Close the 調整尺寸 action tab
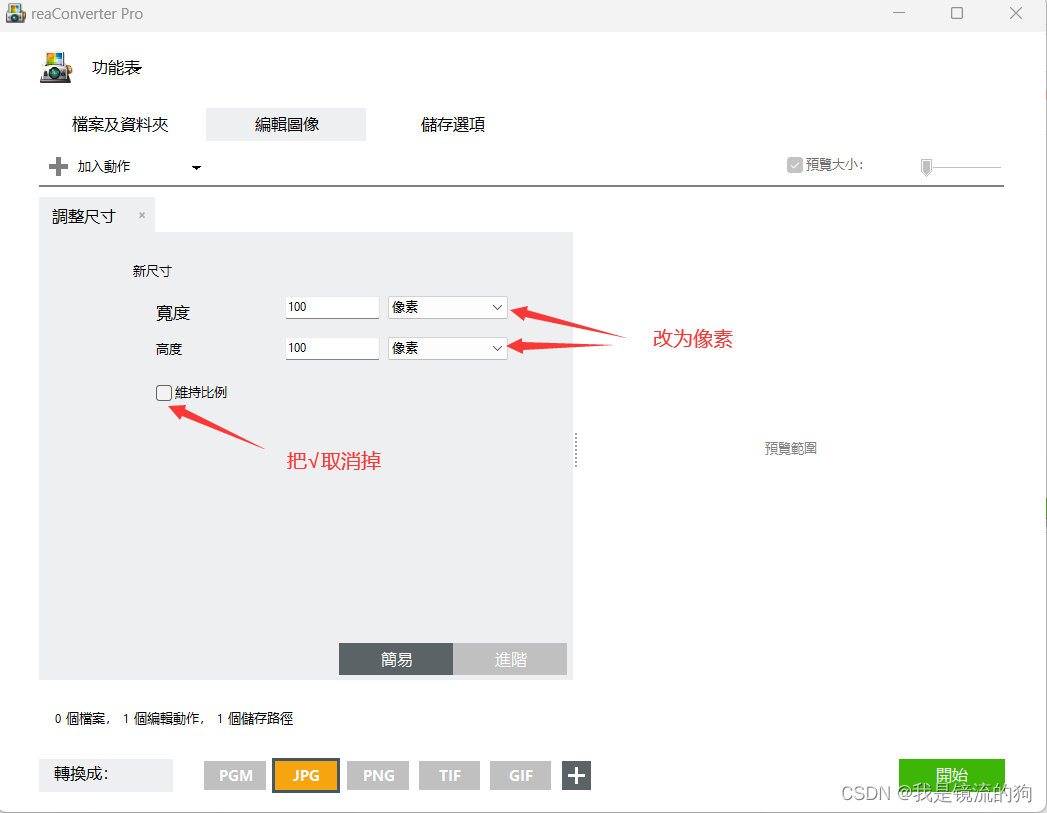Image resolution: width=1047 pixels, height=813 pixels. pos(141,214)
